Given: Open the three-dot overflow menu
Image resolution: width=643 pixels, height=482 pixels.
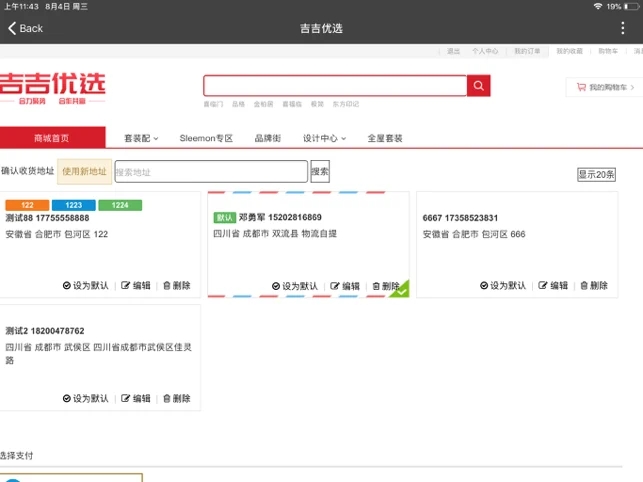Looking at the screenshot, I should pos(622,28).
